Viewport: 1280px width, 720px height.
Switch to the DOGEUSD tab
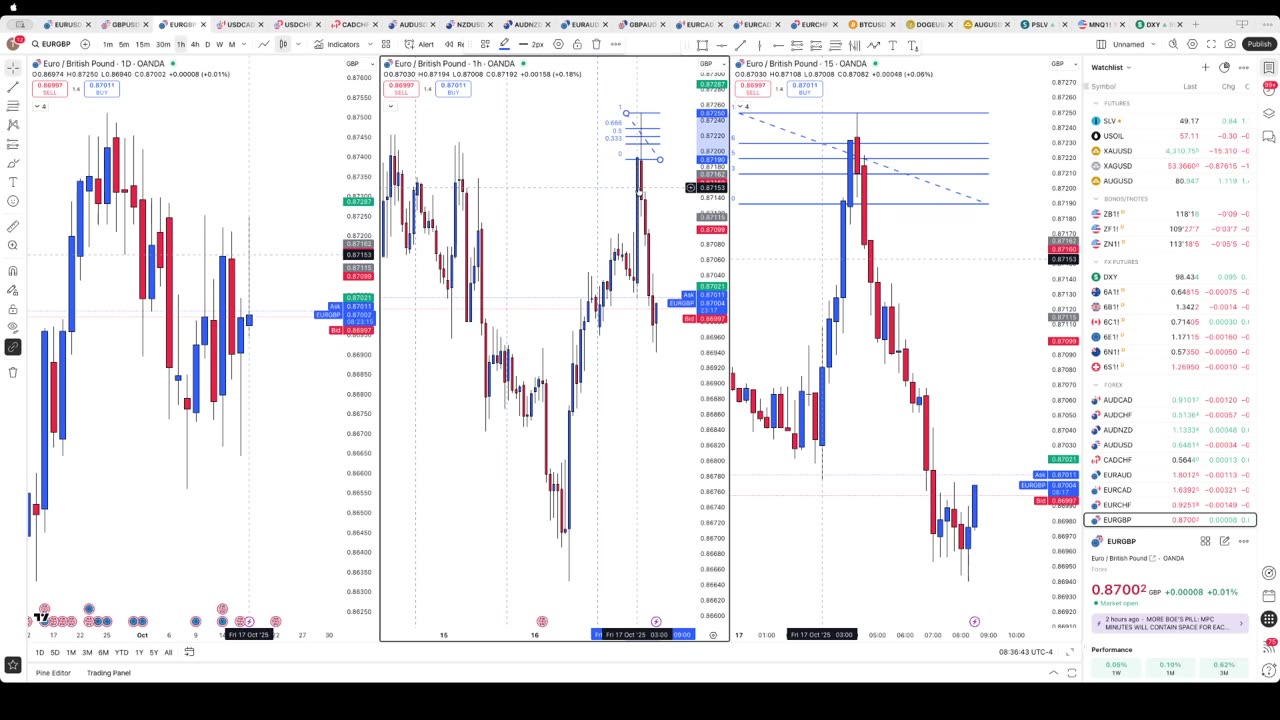tap(929, 24)
